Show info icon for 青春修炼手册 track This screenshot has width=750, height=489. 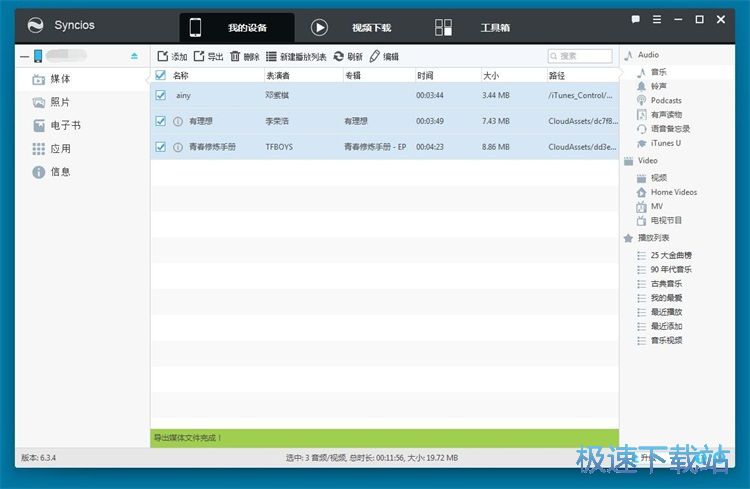click(177, 147)
